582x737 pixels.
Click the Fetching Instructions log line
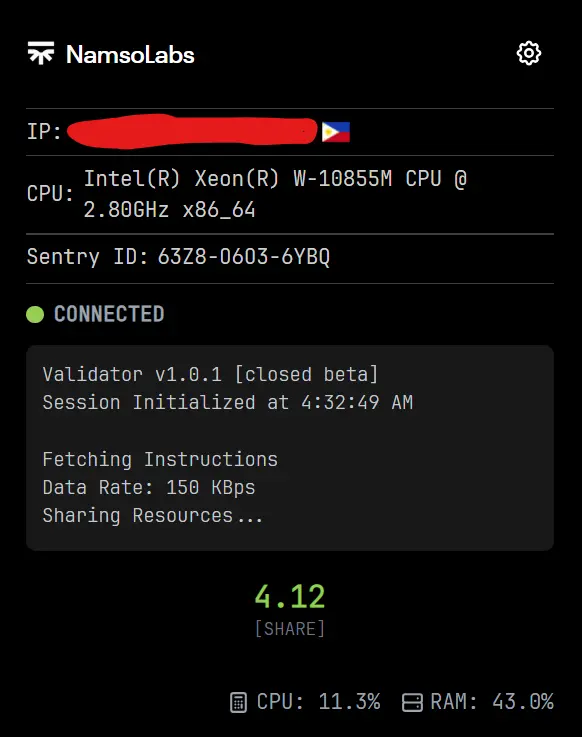[160, 459]
